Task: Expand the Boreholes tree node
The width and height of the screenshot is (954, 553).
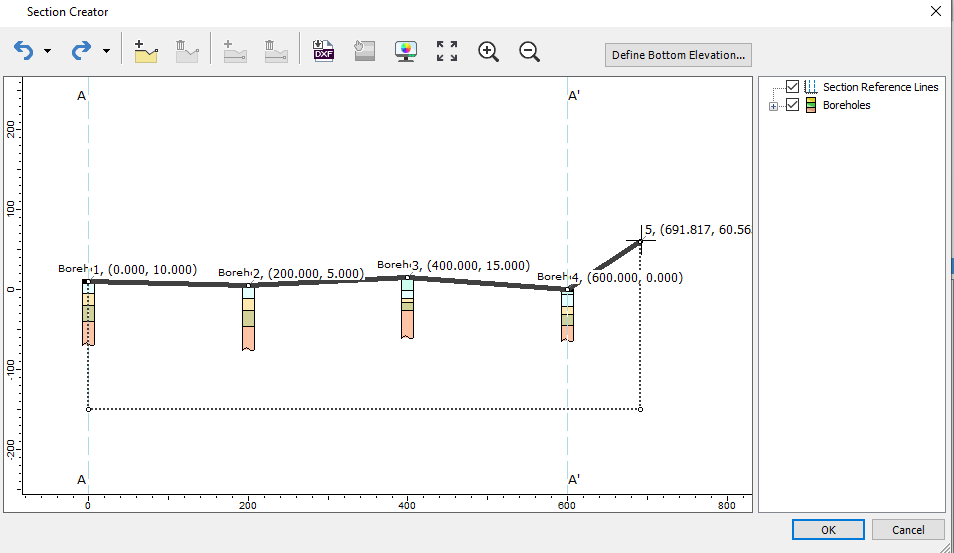Action: (773, 106)
